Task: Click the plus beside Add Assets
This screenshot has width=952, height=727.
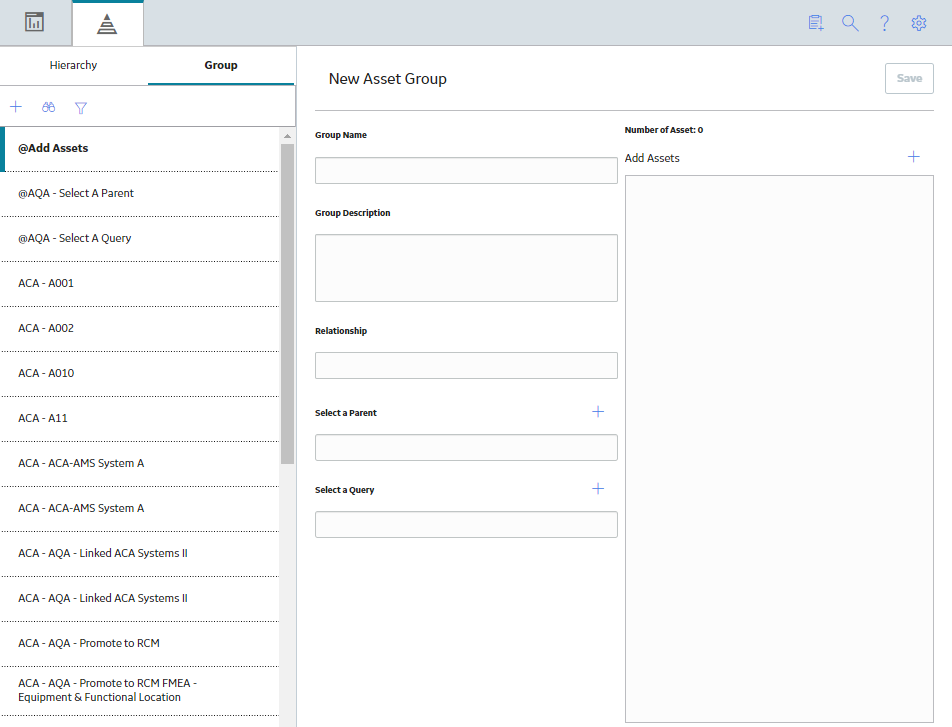Action: [914, 157]
